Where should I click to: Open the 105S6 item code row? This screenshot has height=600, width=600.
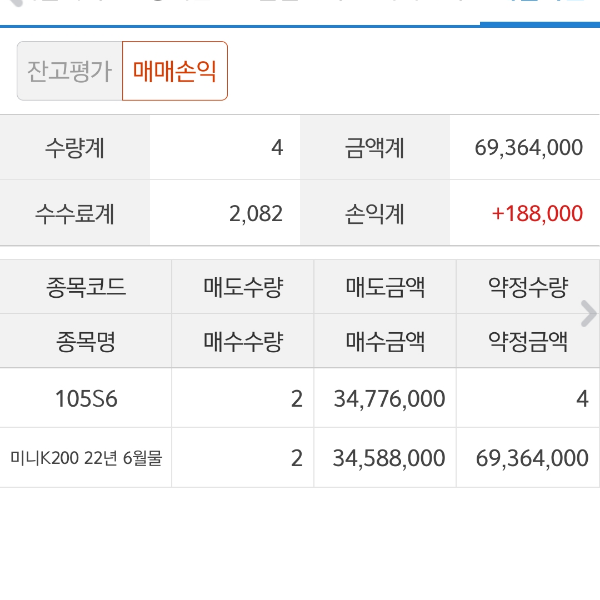86,399
